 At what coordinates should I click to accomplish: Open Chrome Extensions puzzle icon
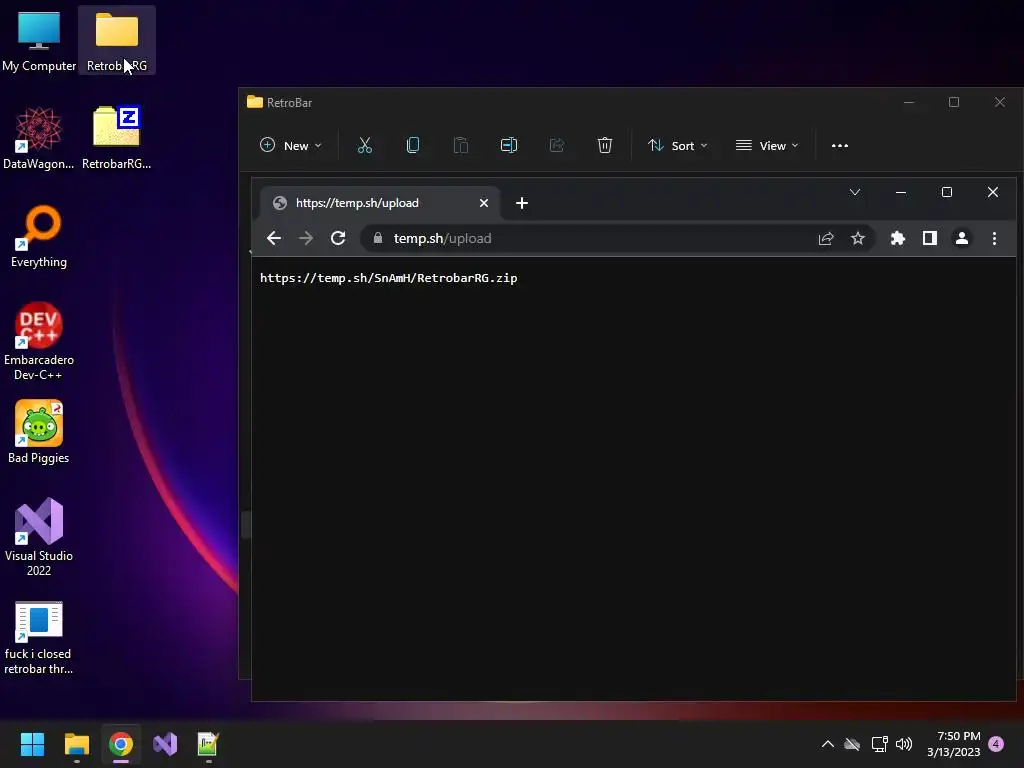(898, 238)
